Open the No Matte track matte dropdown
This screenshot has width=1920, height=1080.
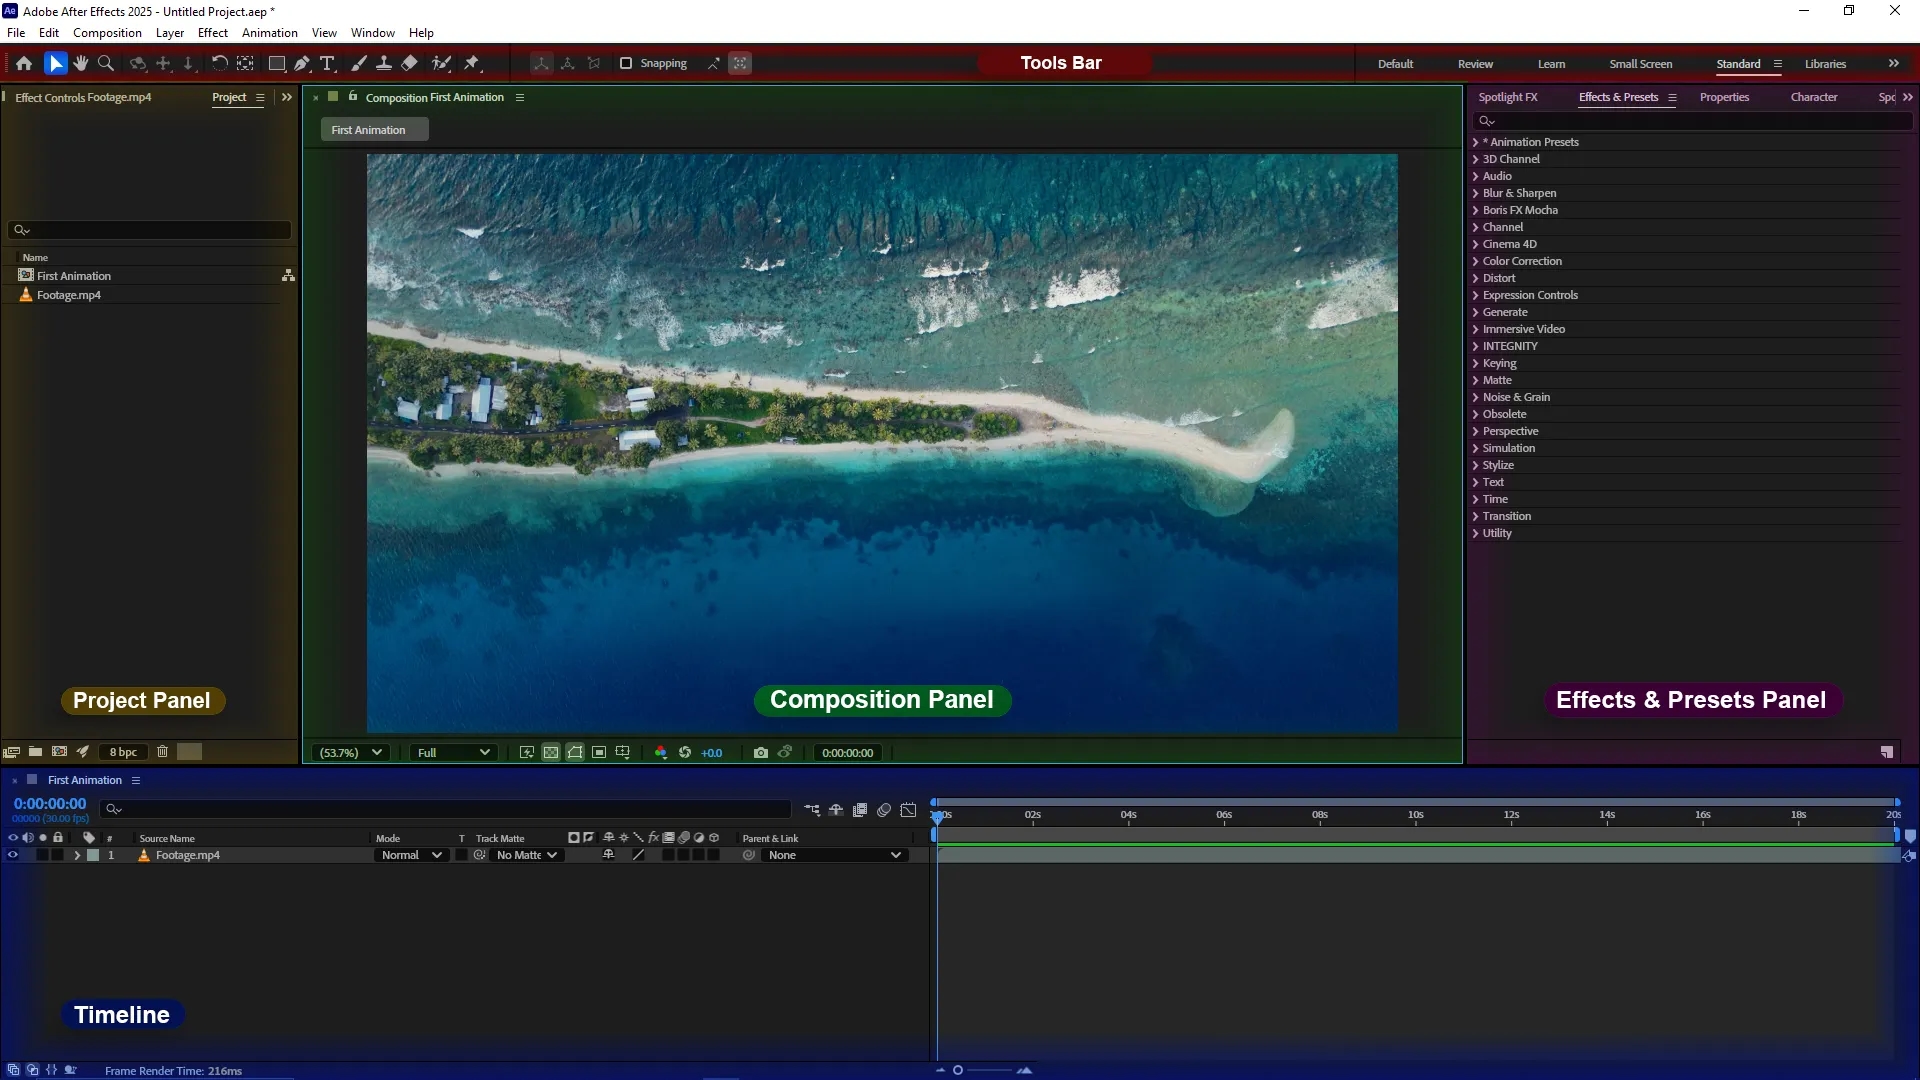[x=526, y=856]
